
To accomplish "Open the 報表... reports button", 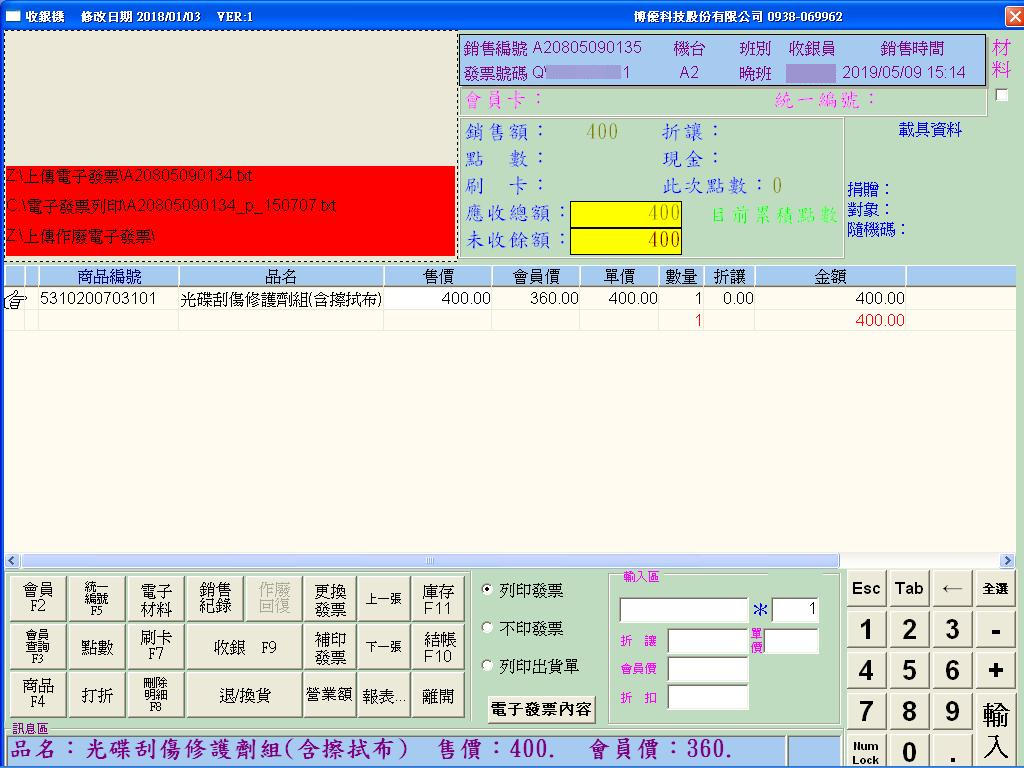I will pos(384,695).
